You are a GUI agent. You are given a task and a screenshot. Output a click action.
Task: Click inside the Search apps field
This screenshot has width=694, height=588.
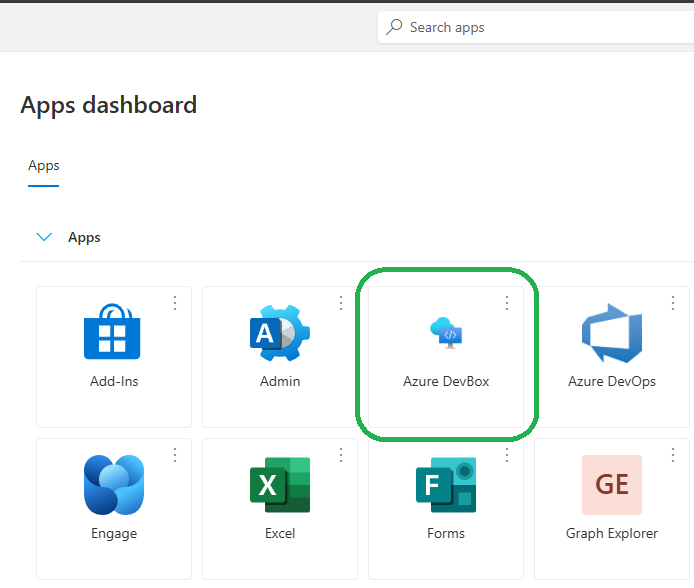pos(540,27)
